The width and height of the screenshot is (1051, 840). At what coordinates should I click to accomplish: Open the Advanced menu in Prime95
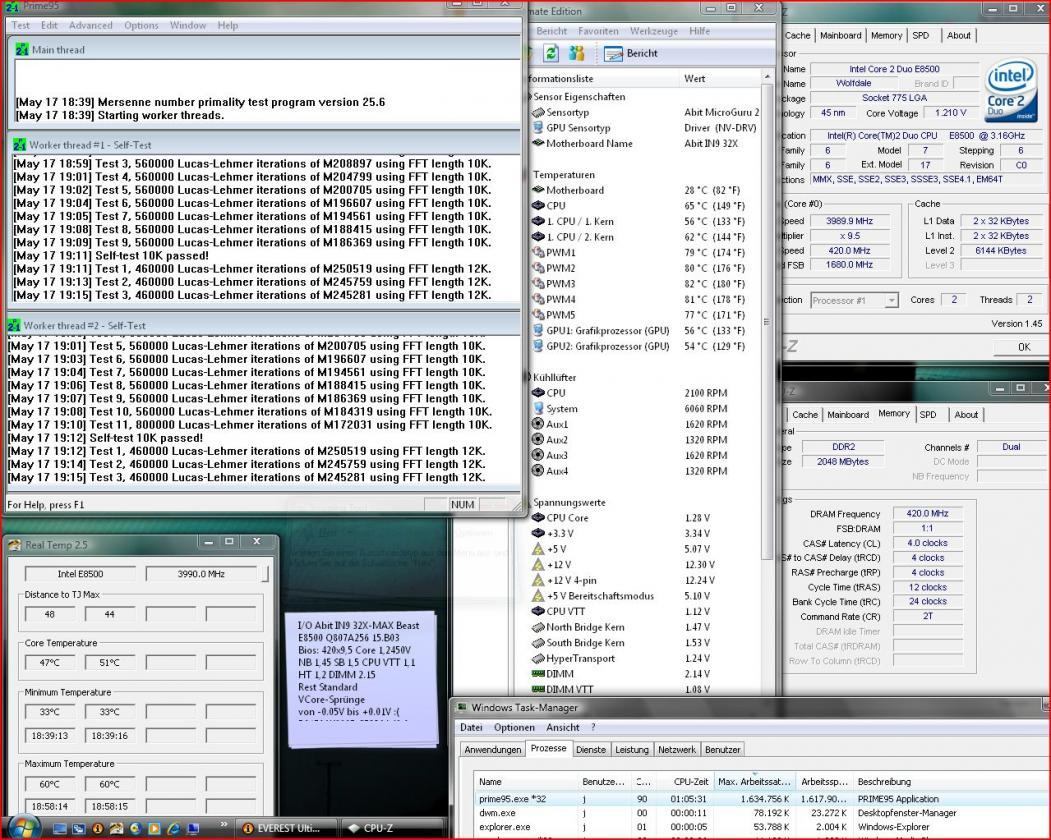tap(90, 25)
